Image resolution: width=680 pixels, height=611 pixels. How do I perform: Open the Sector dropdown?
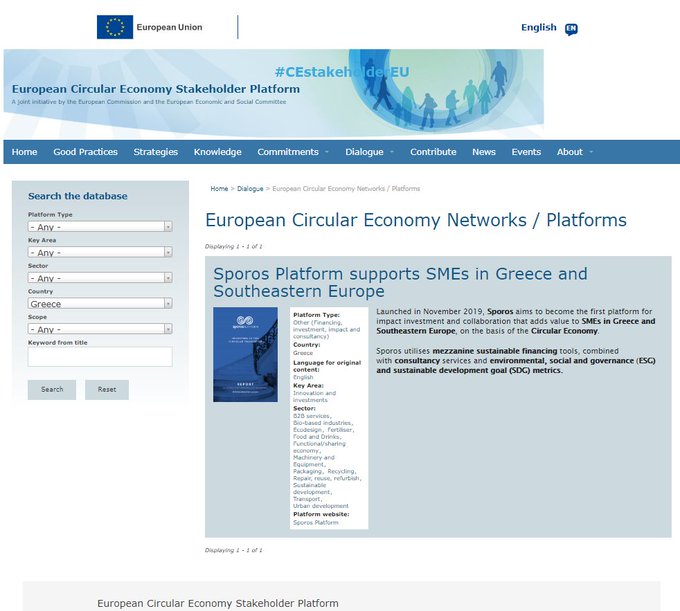pyautogui.click(x=100, y=278)
